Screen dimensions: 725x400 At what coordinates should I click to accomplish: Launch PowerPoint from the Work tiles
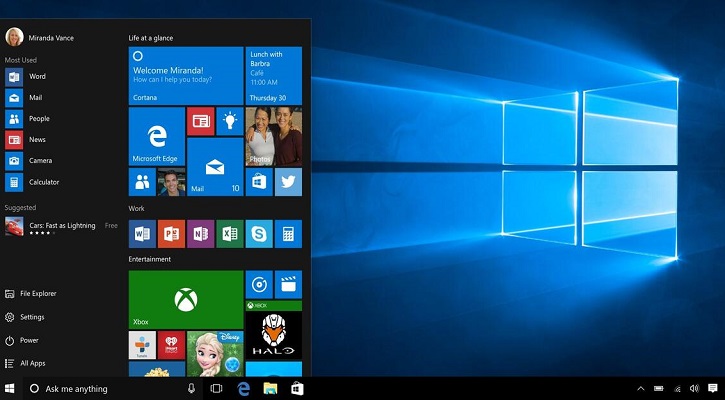point(172,234)
